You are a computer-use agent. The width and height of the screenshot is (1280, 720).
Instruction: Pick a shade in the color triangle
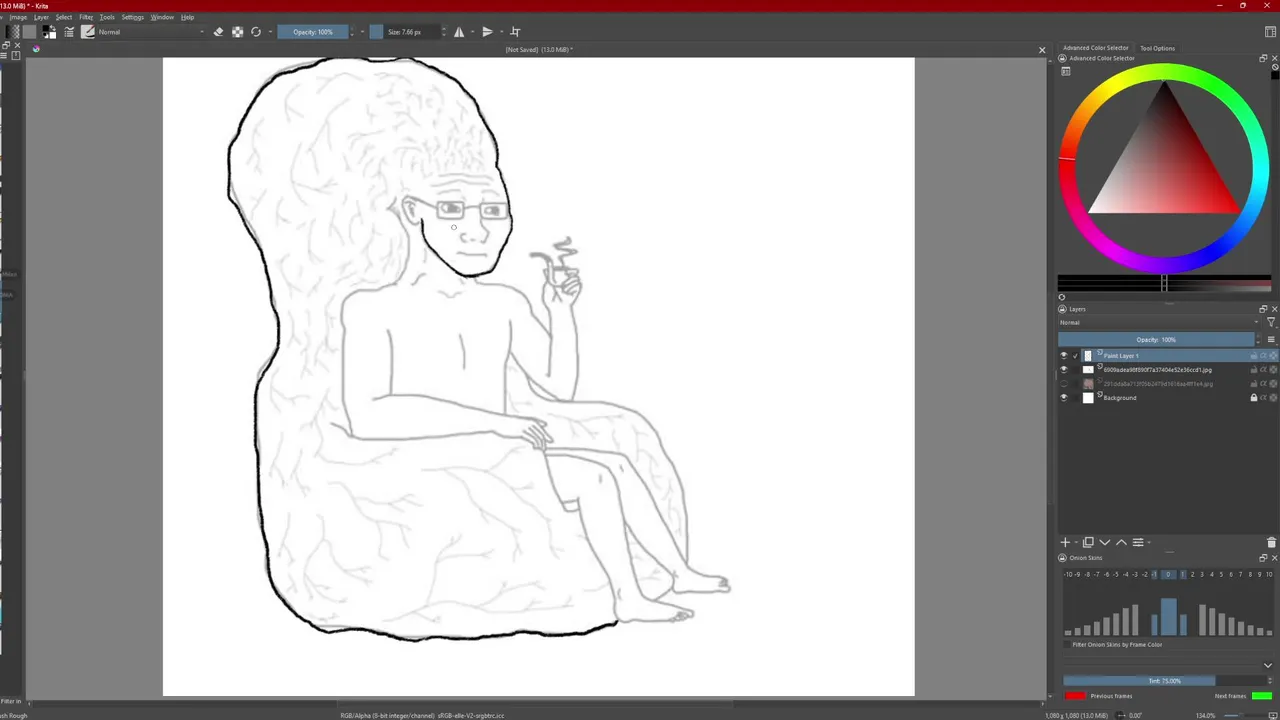pyautogui.click(x=1165, y=170)
